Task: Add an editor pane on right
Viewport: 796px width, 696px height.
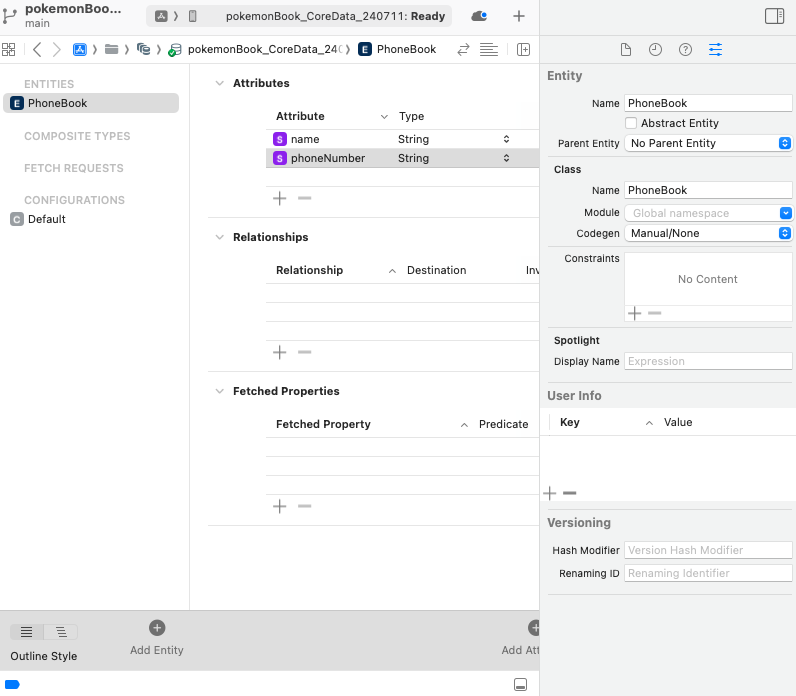Action: [523, 49]
